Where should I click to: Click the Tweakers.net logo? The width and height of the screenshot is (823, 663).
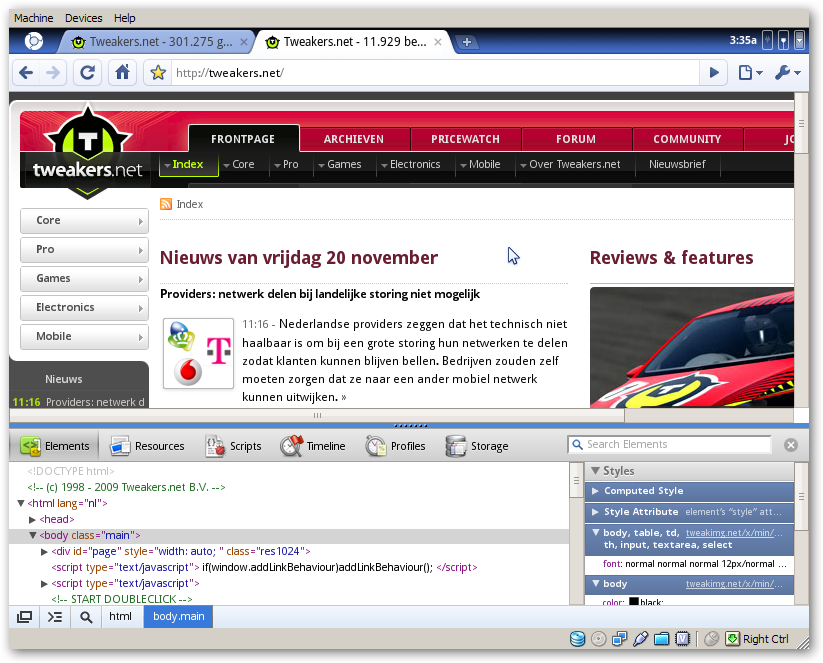coord(87,151)
